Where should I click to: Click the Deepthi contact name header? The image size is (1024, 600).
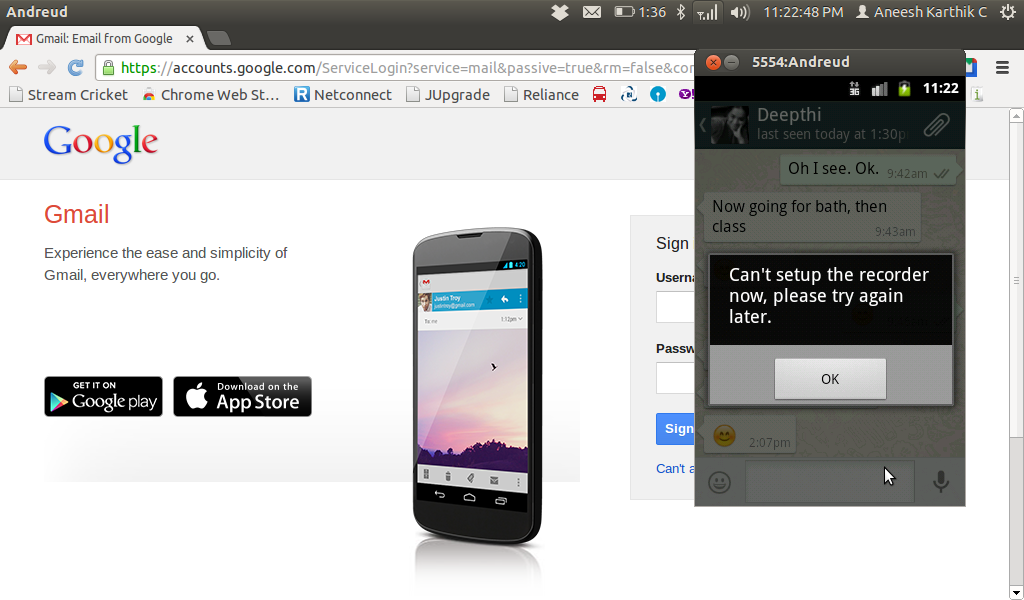pyautogui.click(x=789, y=115)
